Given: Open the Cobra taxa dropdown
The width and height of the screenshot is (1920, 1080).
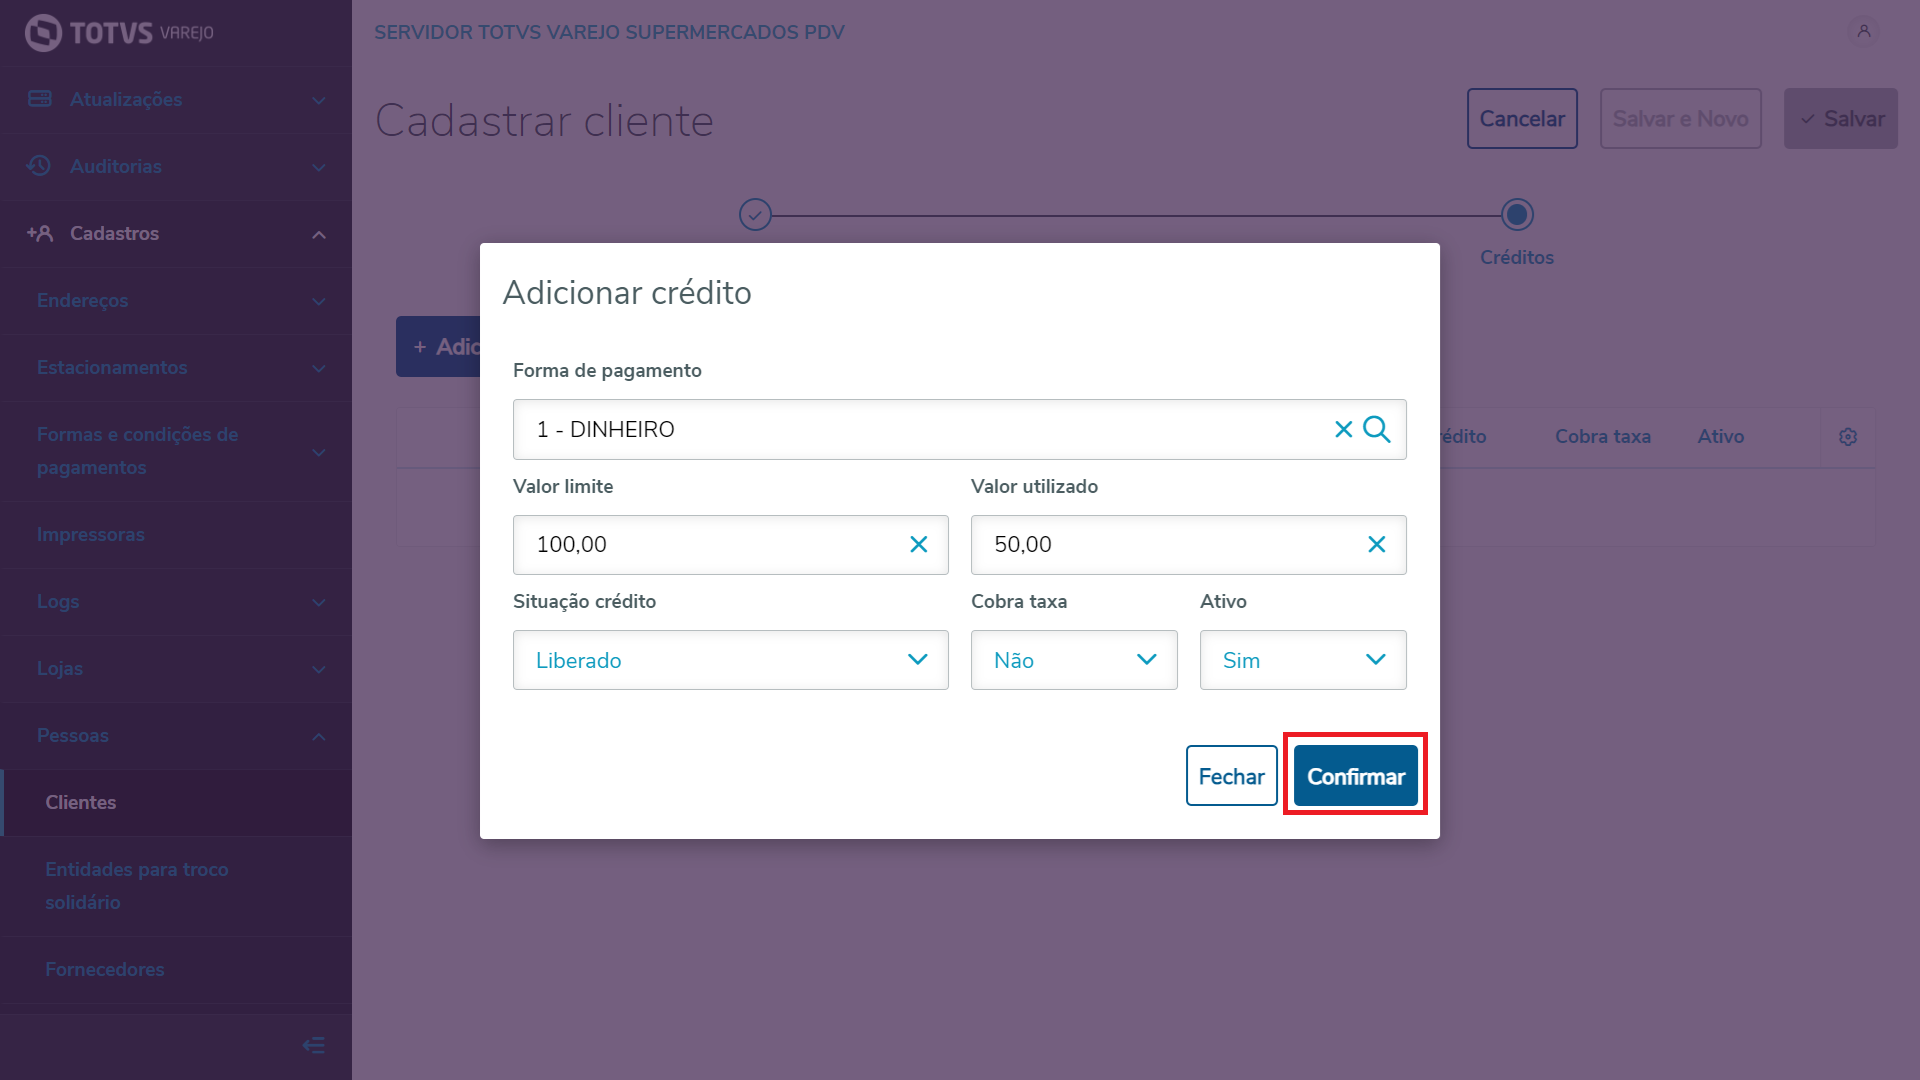Looking at the screenshot, I should point(1073,660).
